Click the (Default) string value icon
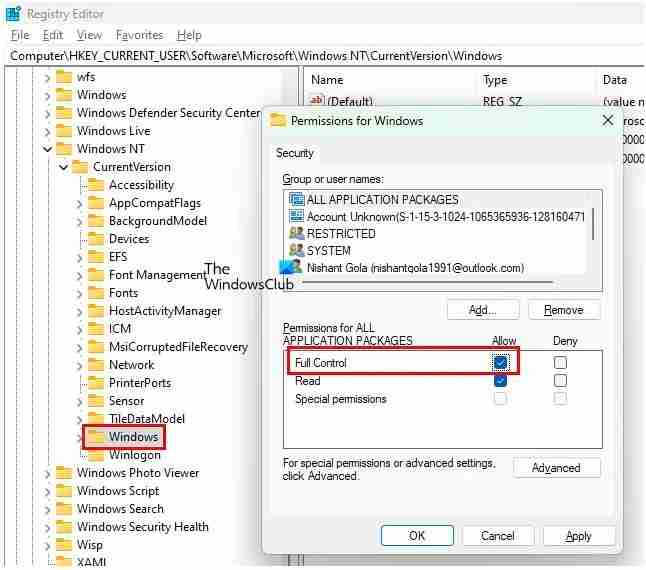This screenshot has width=646, height=570. click(x=317, y=100)
